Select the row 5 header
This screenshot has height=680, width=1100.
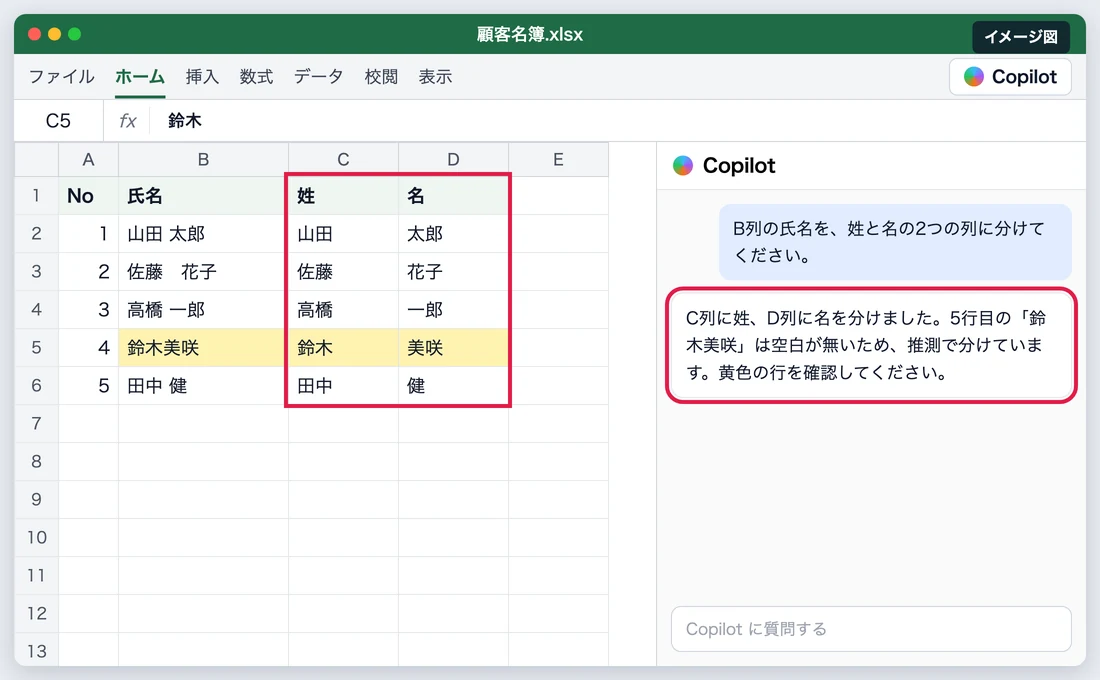click(x=36, y=347)
